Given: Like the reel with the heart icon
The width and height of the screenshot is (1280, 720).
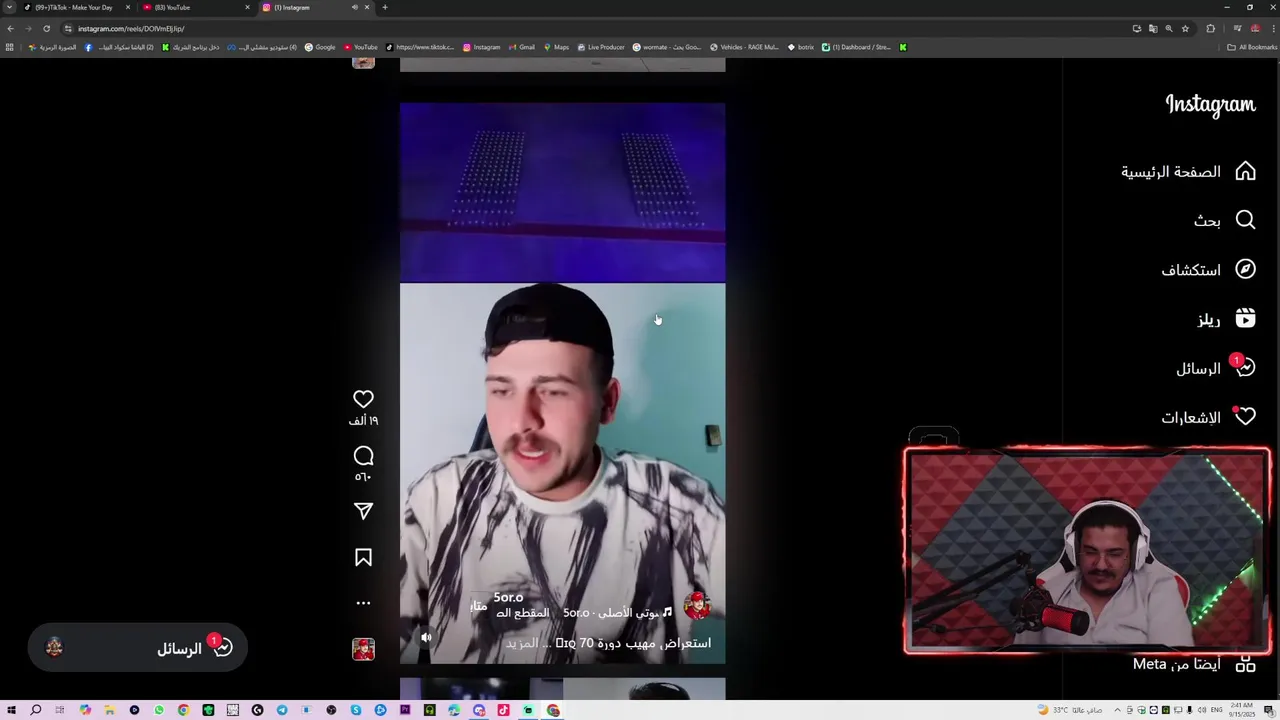Looking at the screenshot, I should [x=363, y=399].
